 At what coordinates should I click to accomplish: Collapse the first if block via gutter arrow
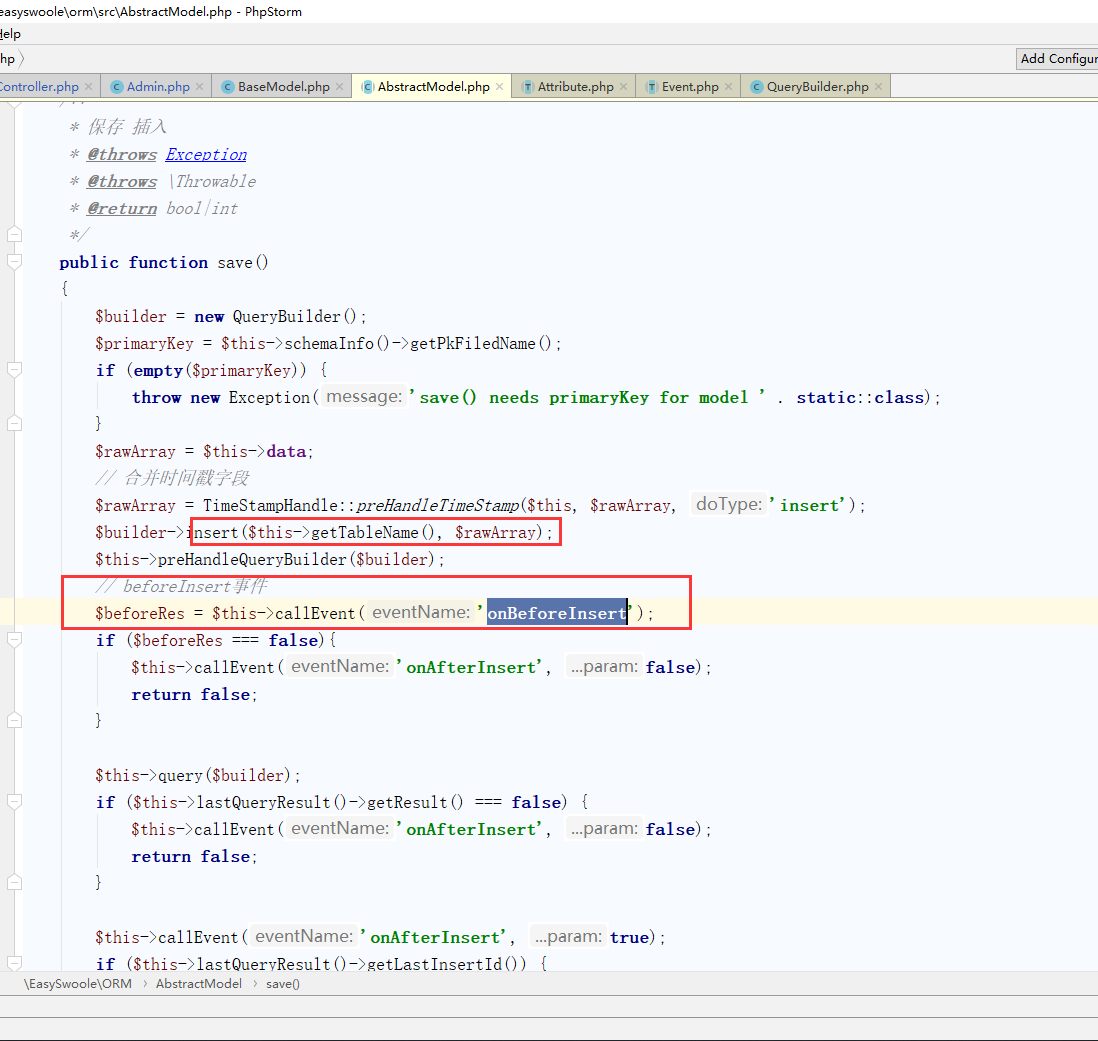pyautogui.click(x=14, y=370)
